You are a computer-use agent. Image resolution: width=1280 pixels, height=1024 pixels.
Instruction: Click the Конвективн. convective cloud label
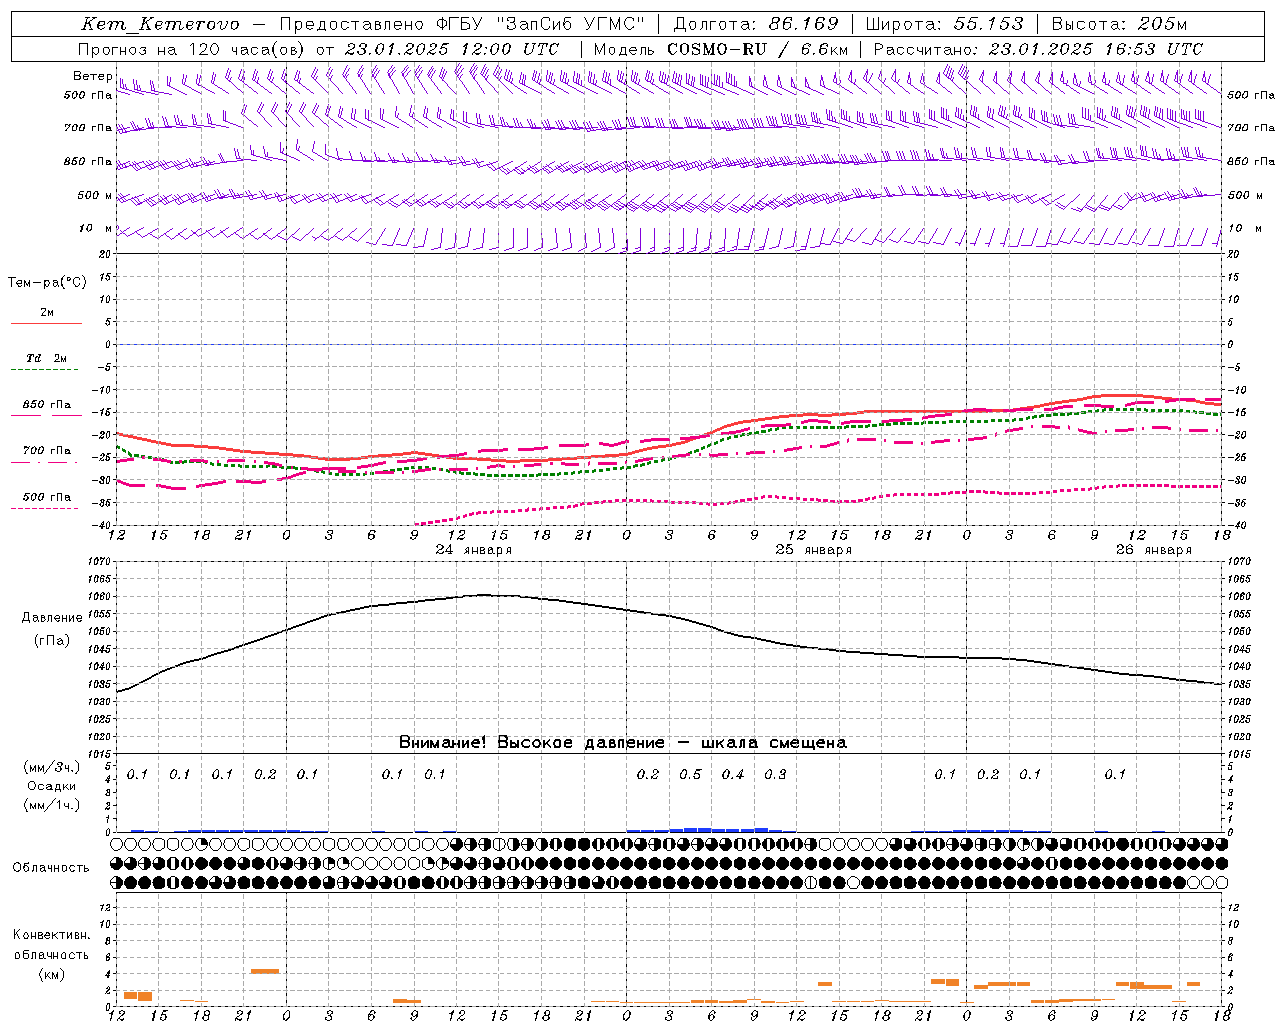(51, 935)
